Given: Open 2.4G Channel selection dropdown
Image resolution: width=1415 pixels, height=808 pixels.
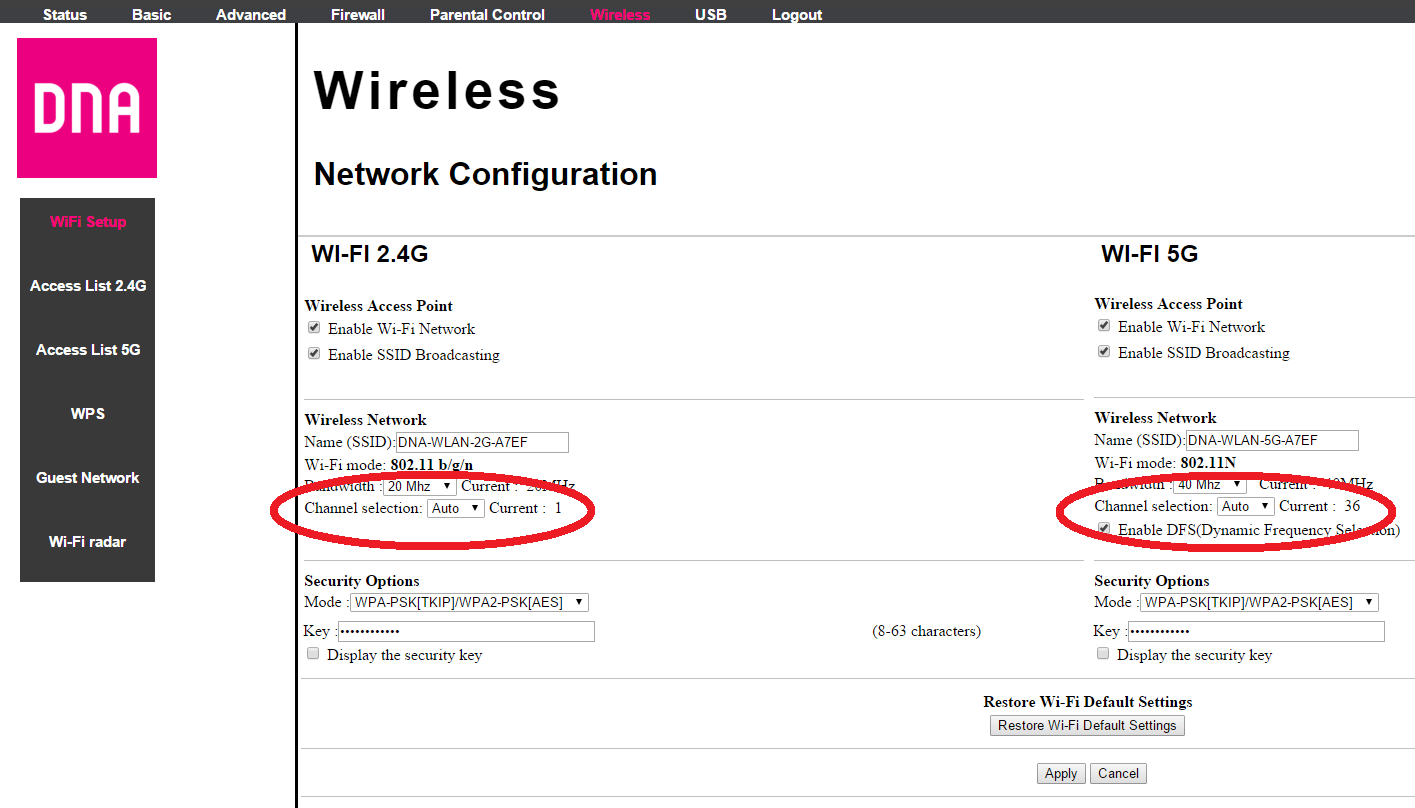Looking at the screenshot, I should [455, 508].
